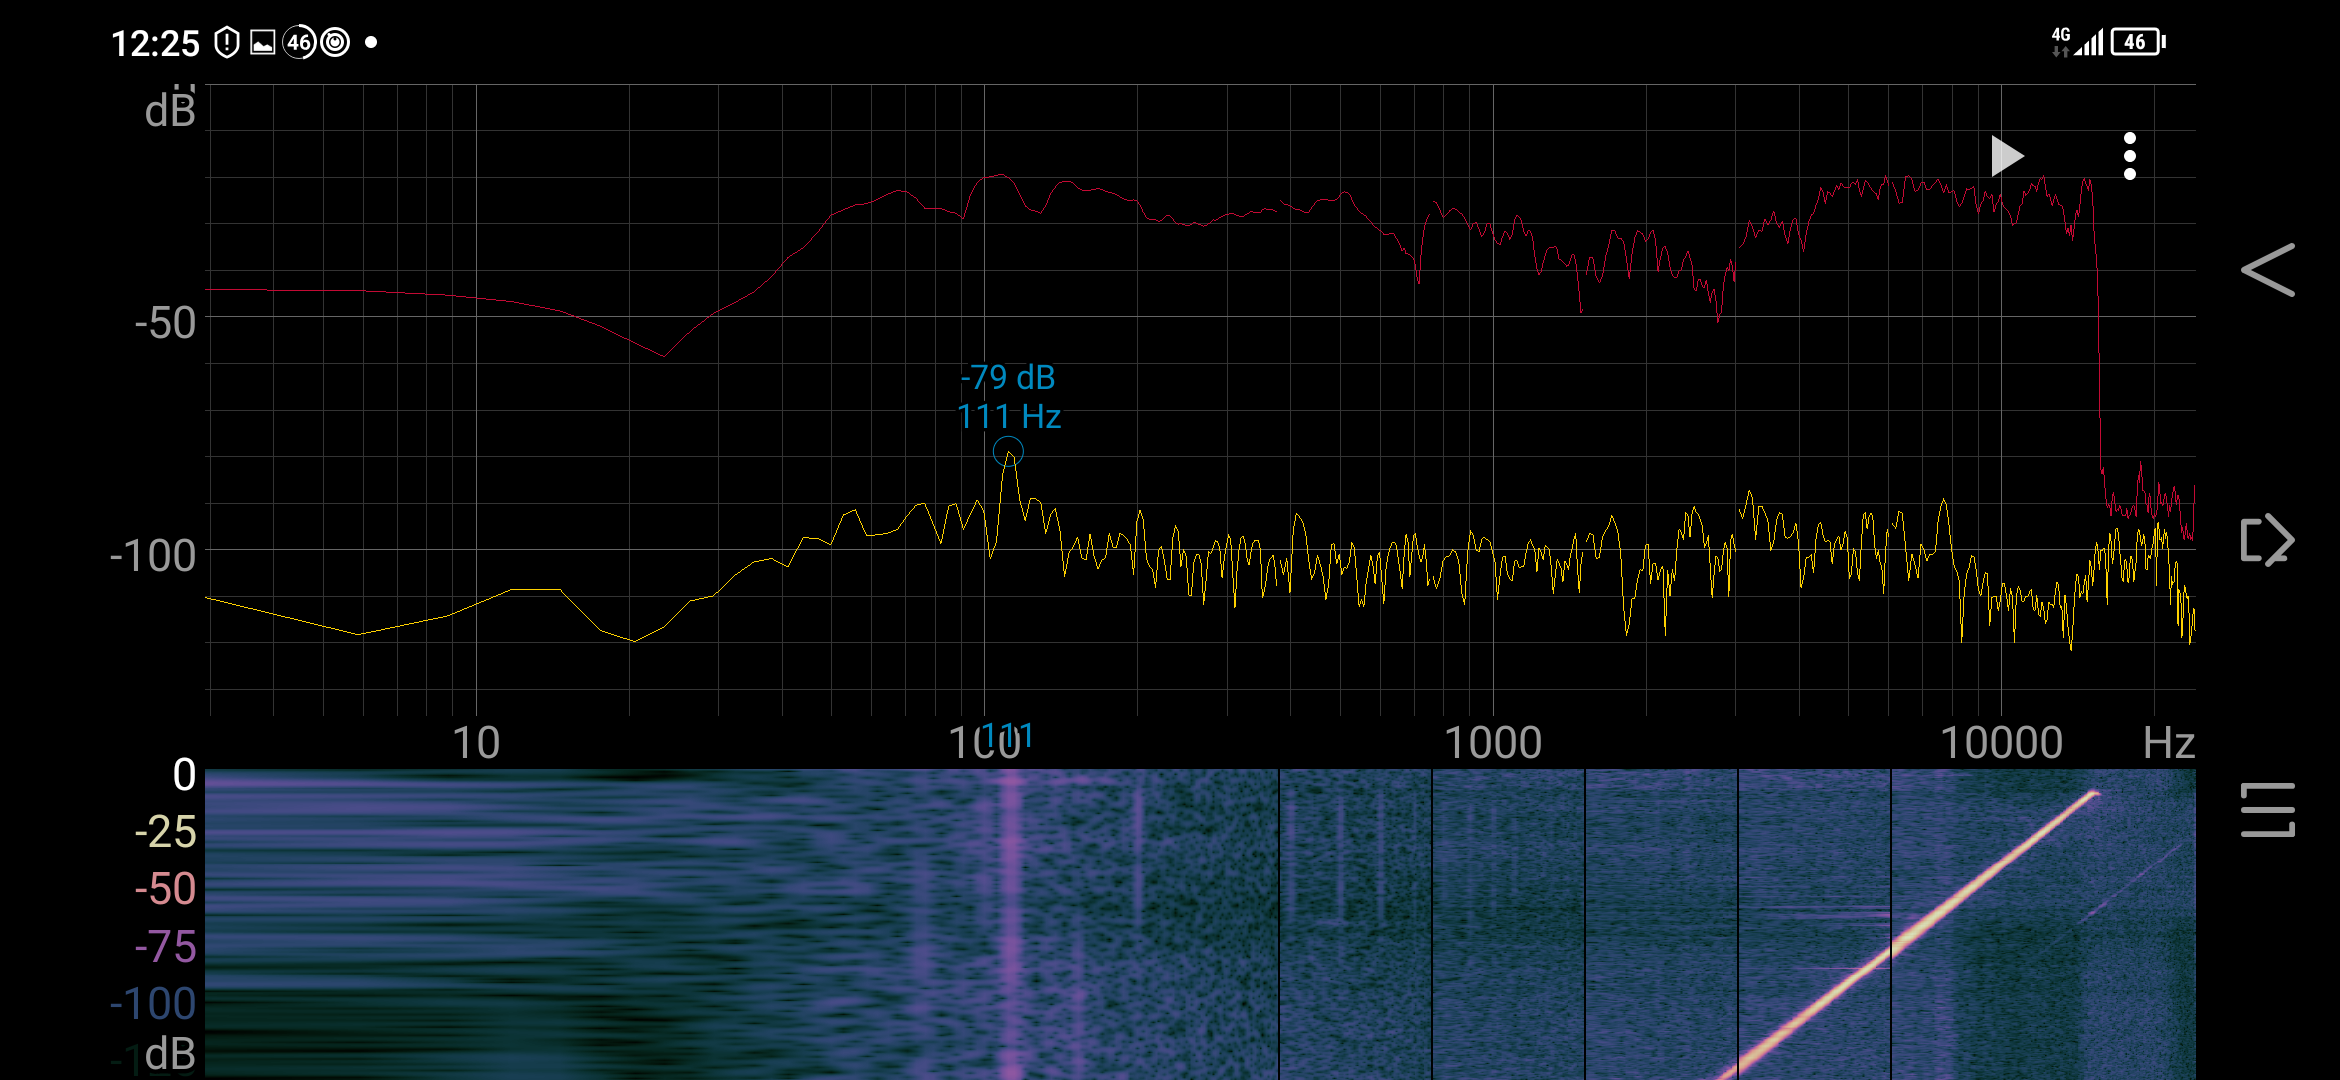Tap the clock showing 12:25
2340x1080 pixels.
point(155,43)
